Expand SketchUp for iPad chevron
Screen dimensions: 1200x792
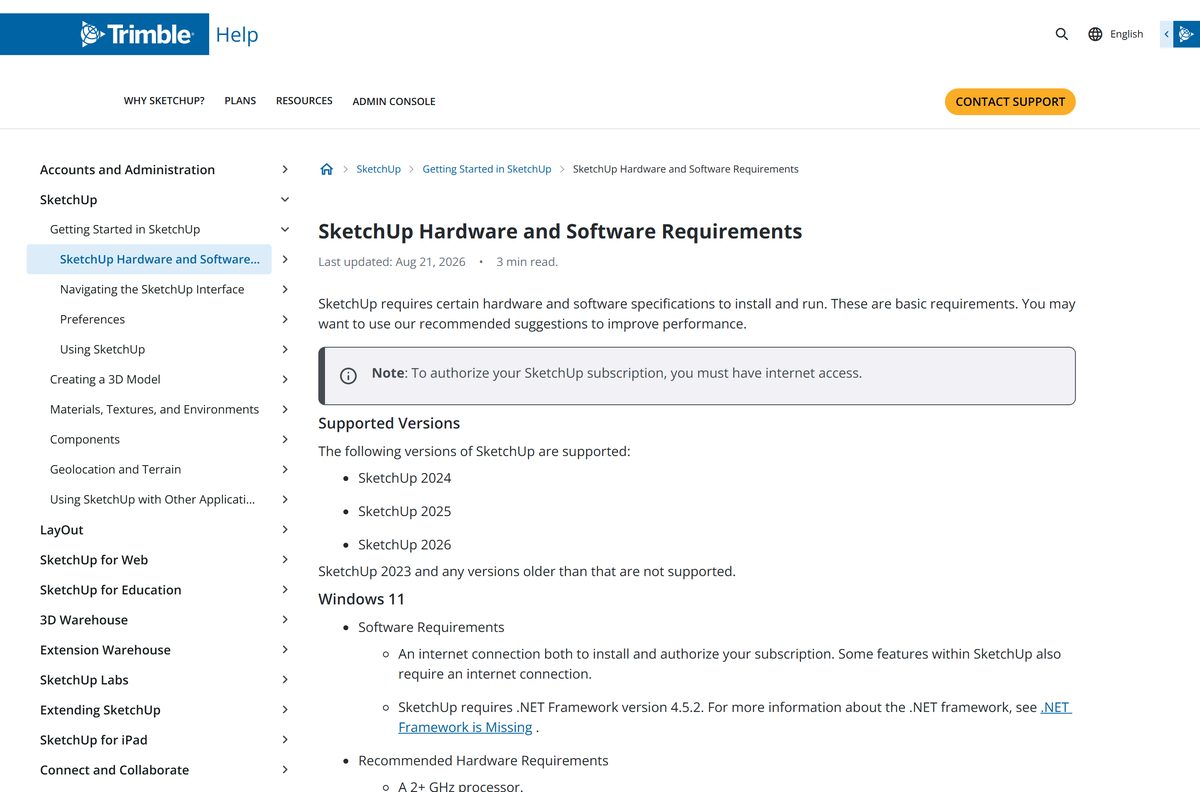pos(285,739)
